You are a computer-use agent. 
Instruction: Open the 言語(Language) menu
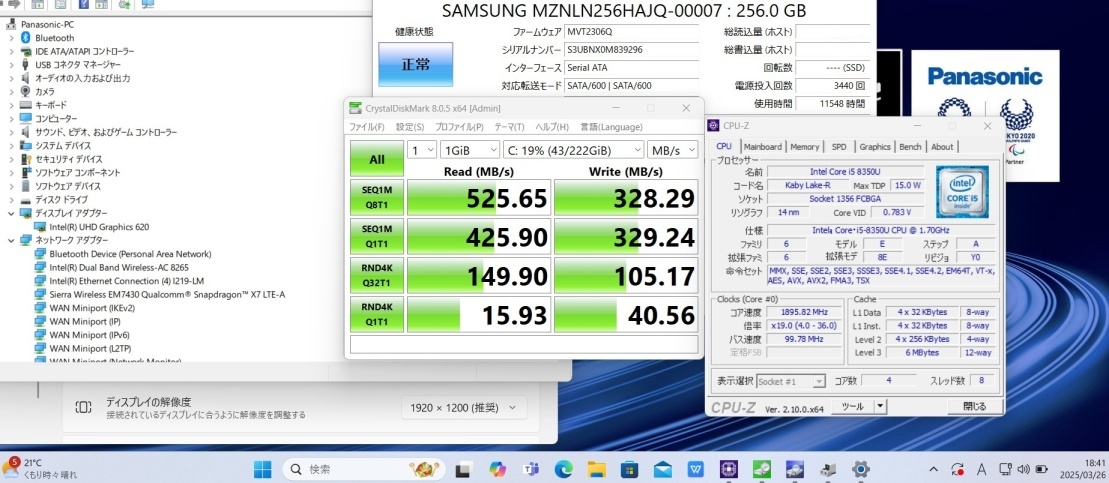(611, 127)
